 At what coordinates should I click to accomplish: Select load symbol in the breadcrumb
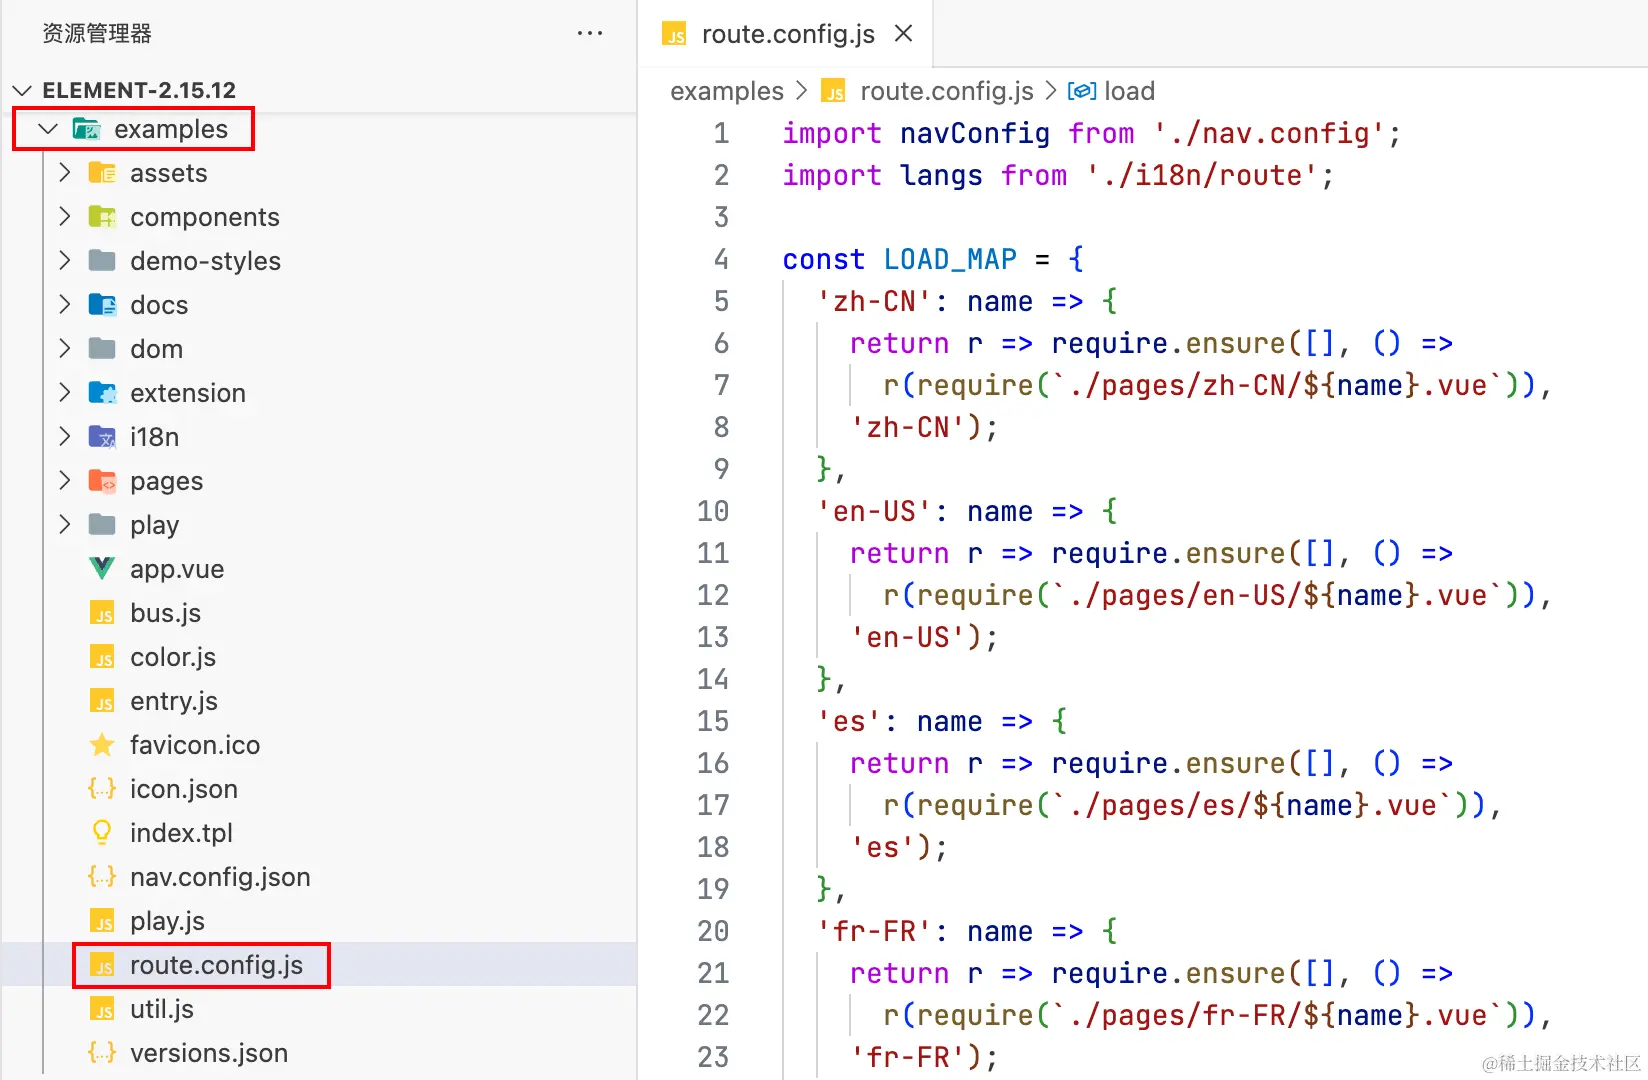pos(1130,91)
